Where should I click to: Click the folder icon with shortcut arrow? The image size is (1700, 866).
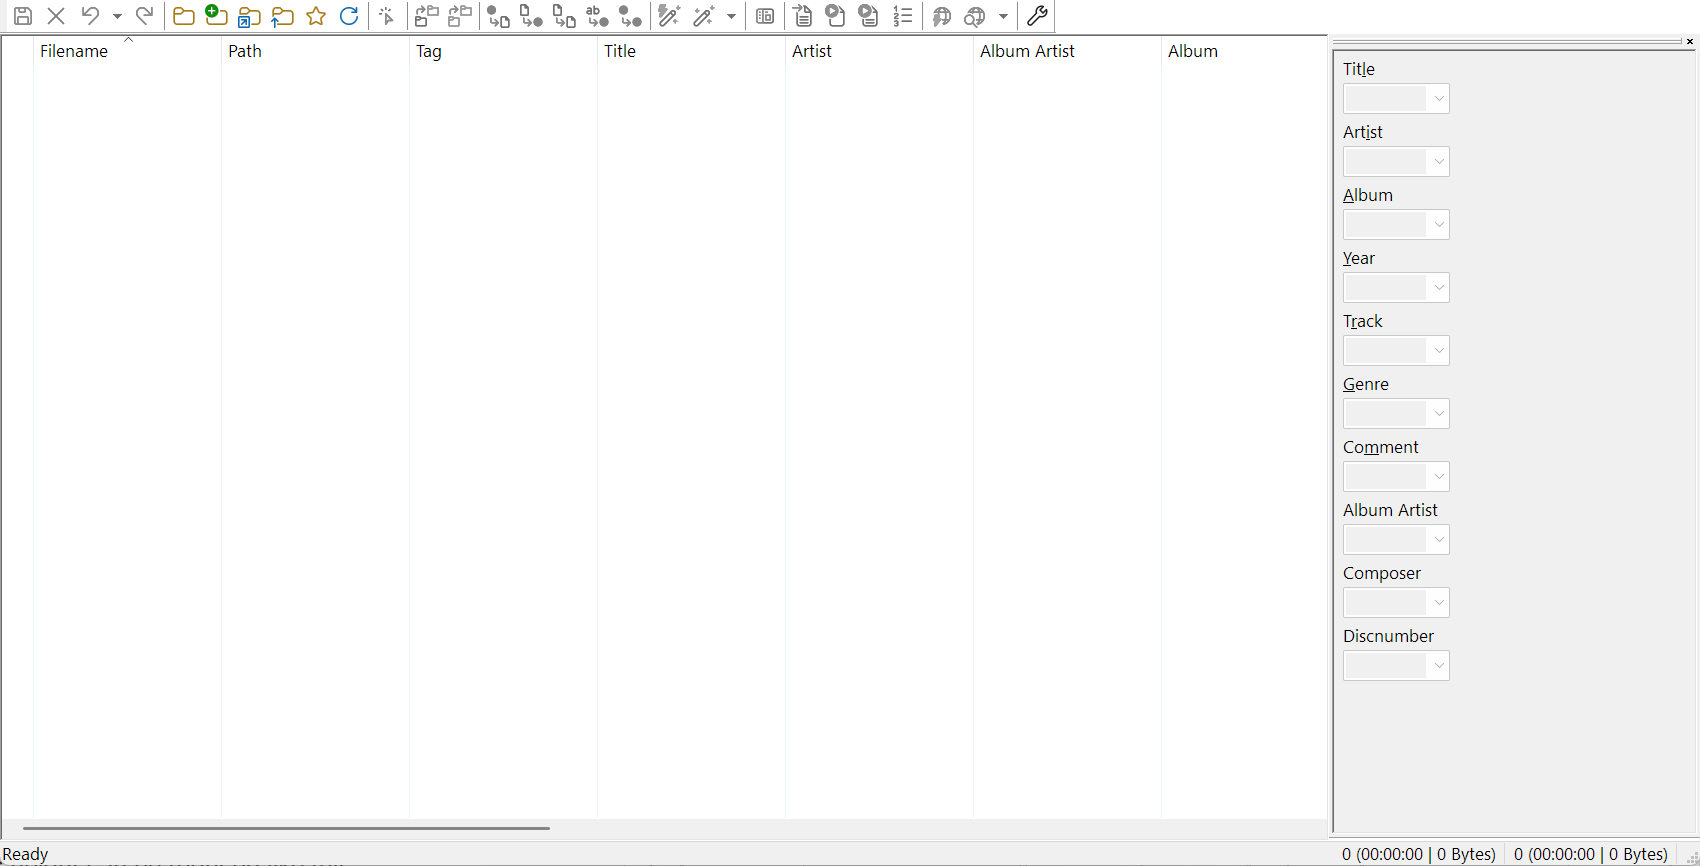250,16
